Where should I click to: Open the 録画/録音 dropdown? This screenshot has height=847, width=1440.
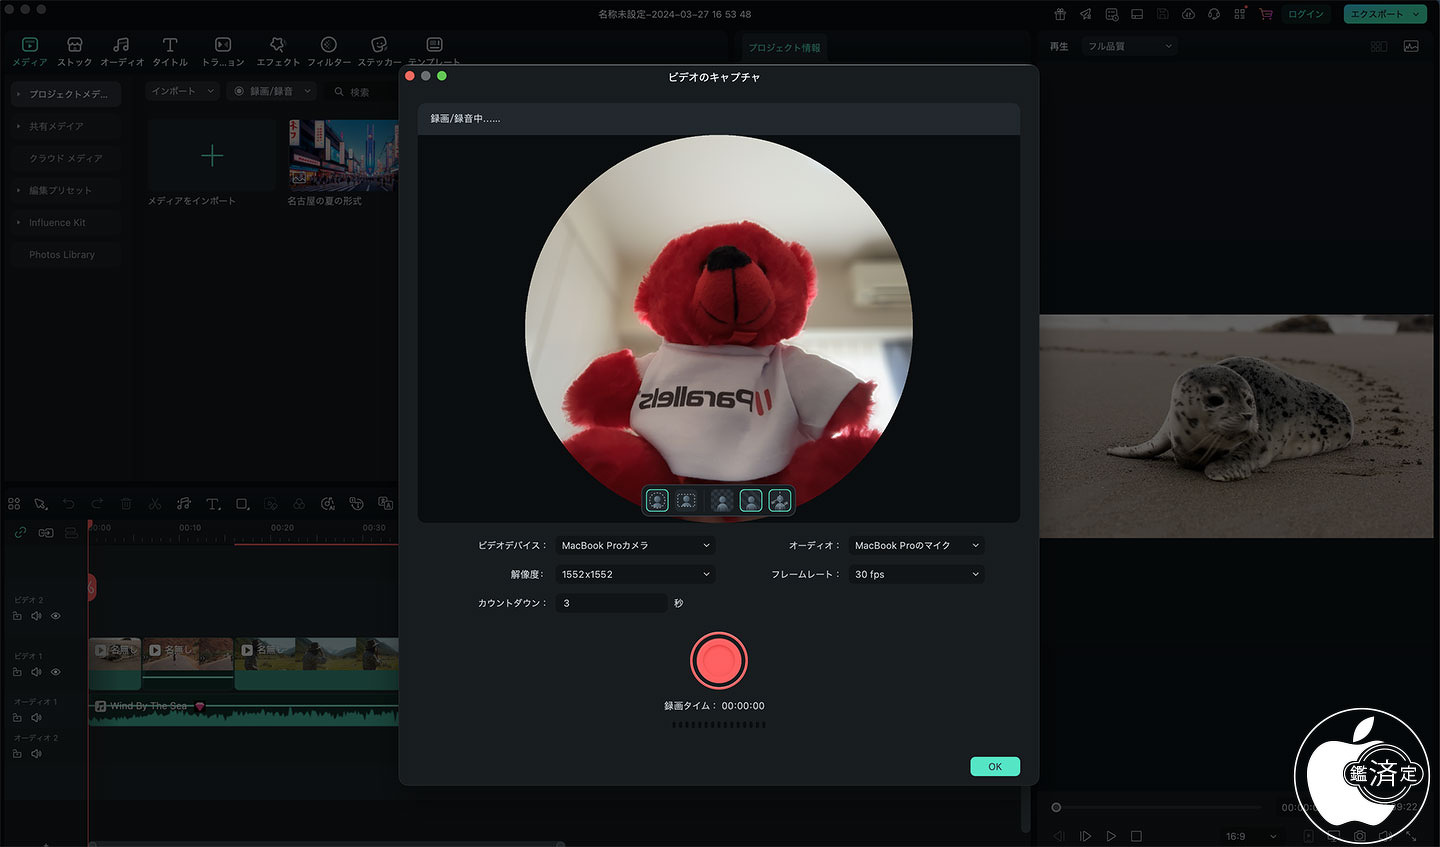click(272, 91)
